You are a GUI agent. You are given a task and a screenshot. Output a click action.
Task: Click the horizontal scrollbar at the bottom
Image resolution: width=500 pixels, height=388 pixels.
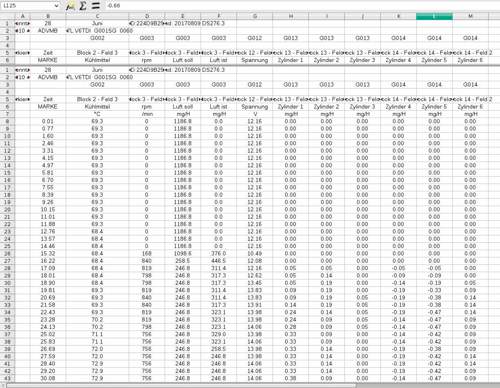(182, 386)
